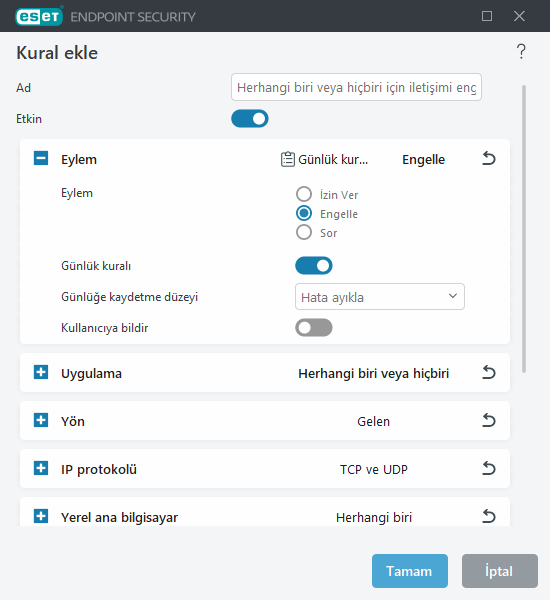Click 'Herhangi biri' local host value
Viewport: 550px width, 600px height.
[374, 517]
